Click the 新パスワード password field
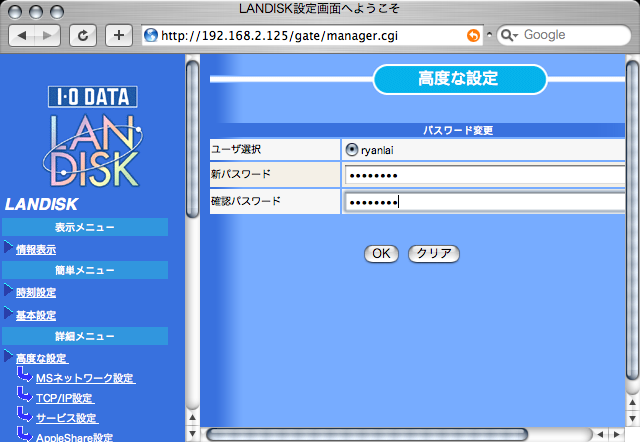640x442 pixels. [x=485, y=175]
